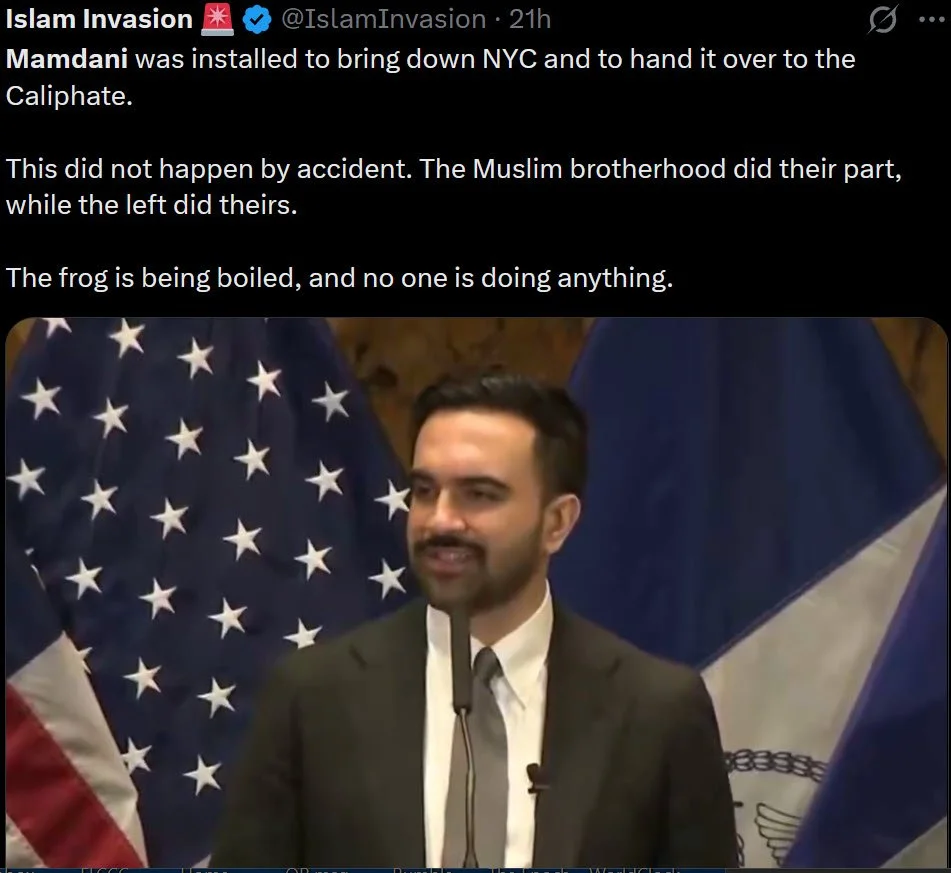Screen dimensions: 951x873
Task: Play the embedded video of the speaker
Action: tap(476, 593)
